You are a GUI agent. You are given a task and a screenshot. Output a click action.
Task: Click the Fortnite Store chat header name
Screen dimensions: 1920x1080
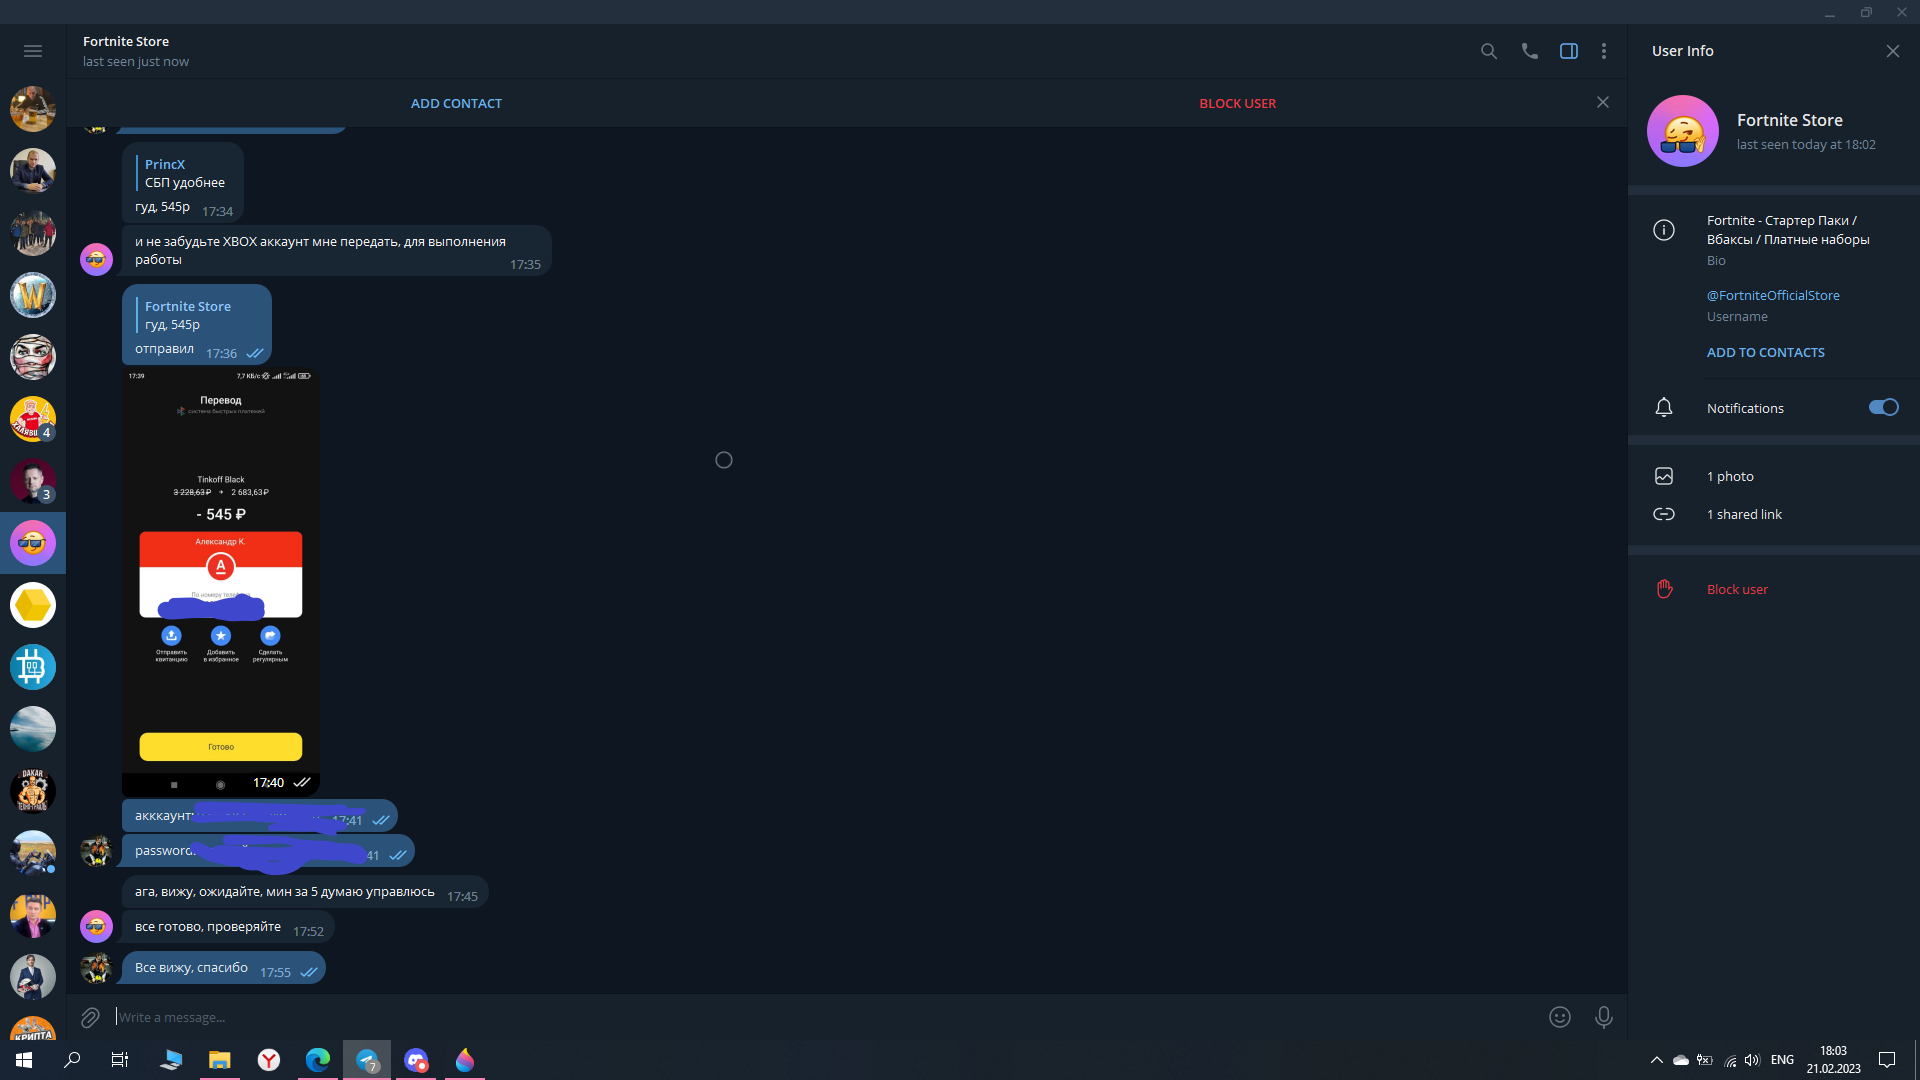tap(126, 41)
